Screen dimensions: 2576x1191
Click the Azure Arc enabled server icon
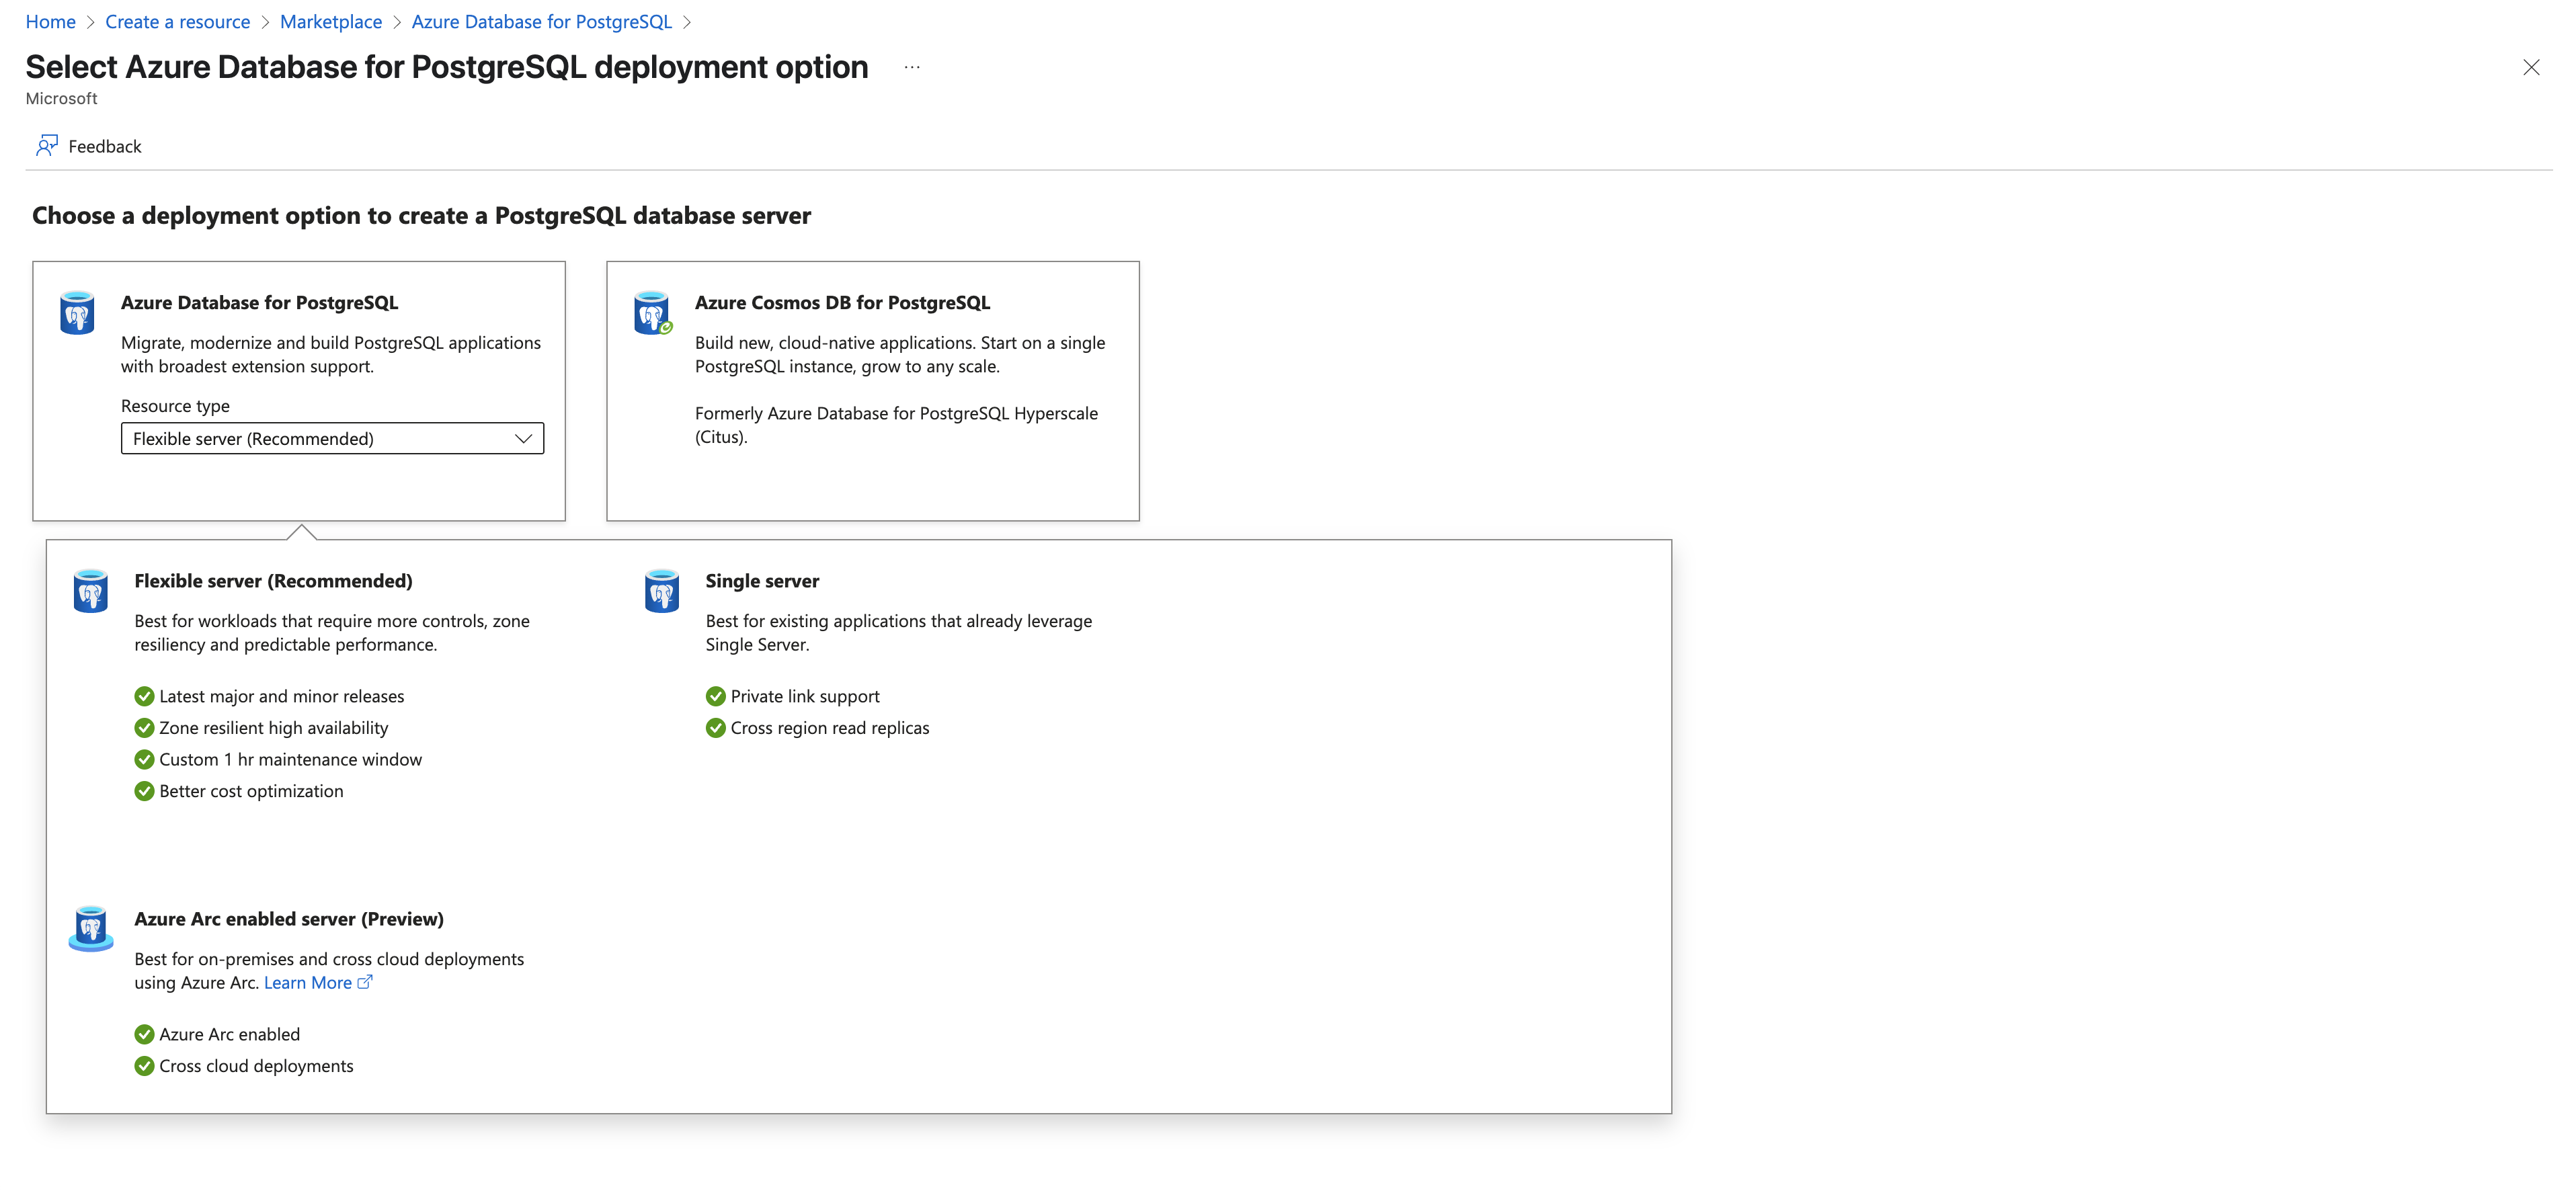click(90, 929)
